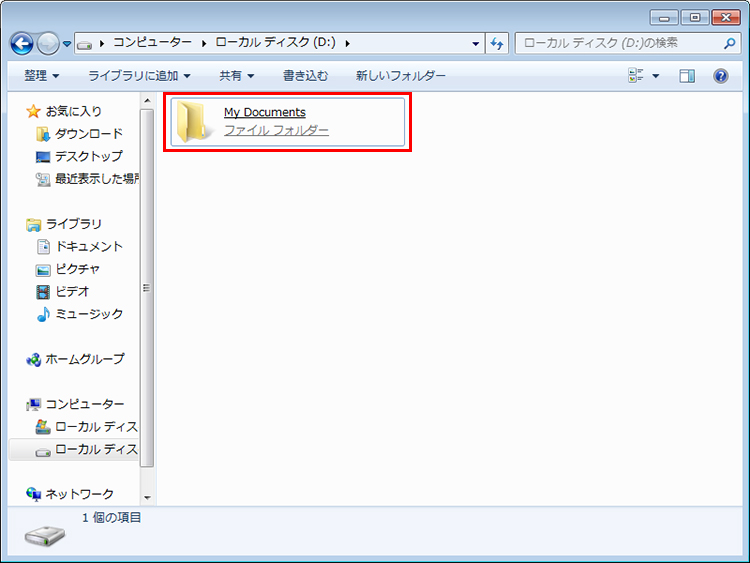
Task: Select ライブラリ in the navigation pane
Action: [73, 224]
